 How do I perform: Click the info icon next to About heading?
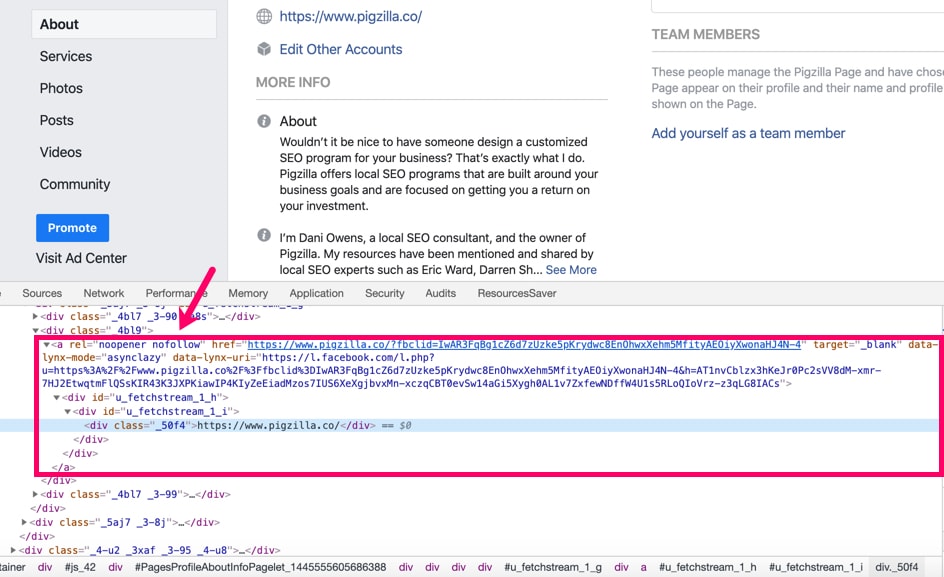pos(264,121)
